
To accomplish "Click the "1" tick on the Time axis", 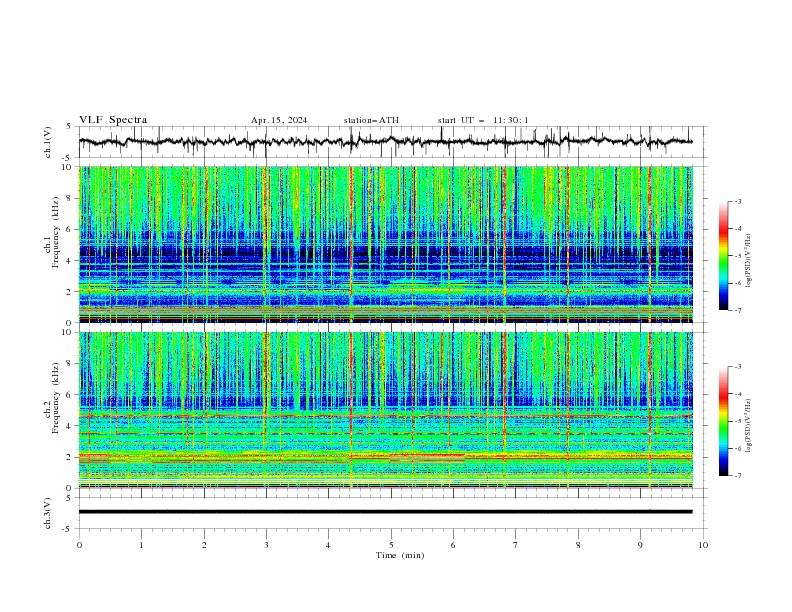I will pyautogui.click(x=141, y=545).
